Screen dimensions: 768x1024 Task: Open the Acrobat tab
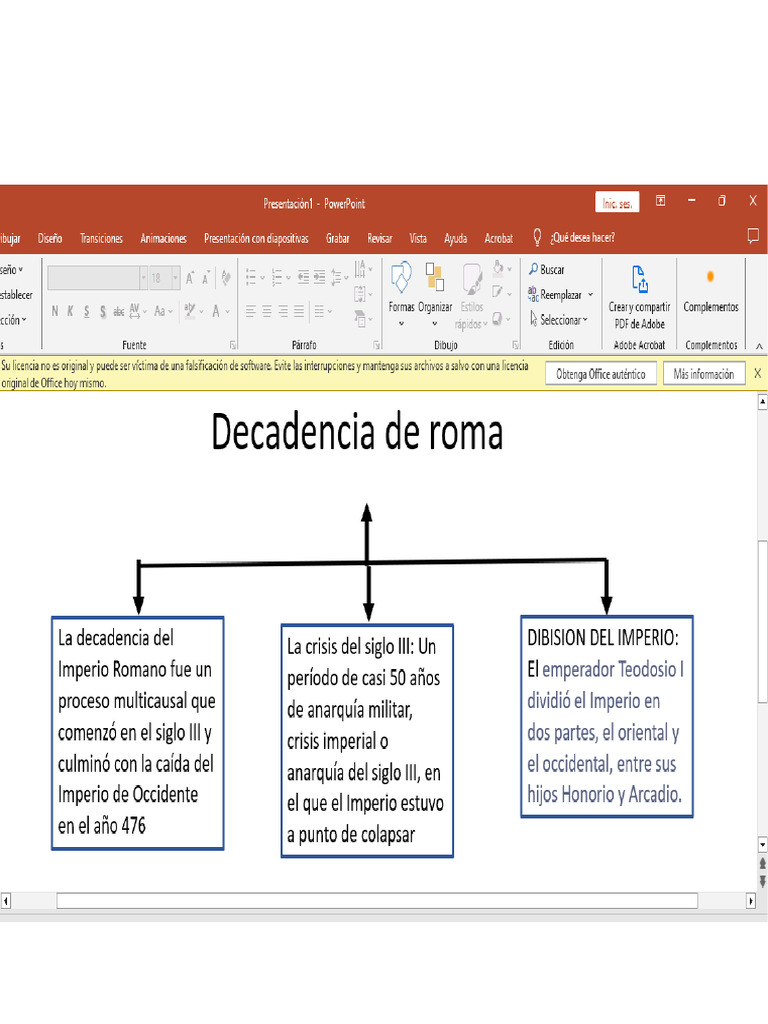(498, 238)
